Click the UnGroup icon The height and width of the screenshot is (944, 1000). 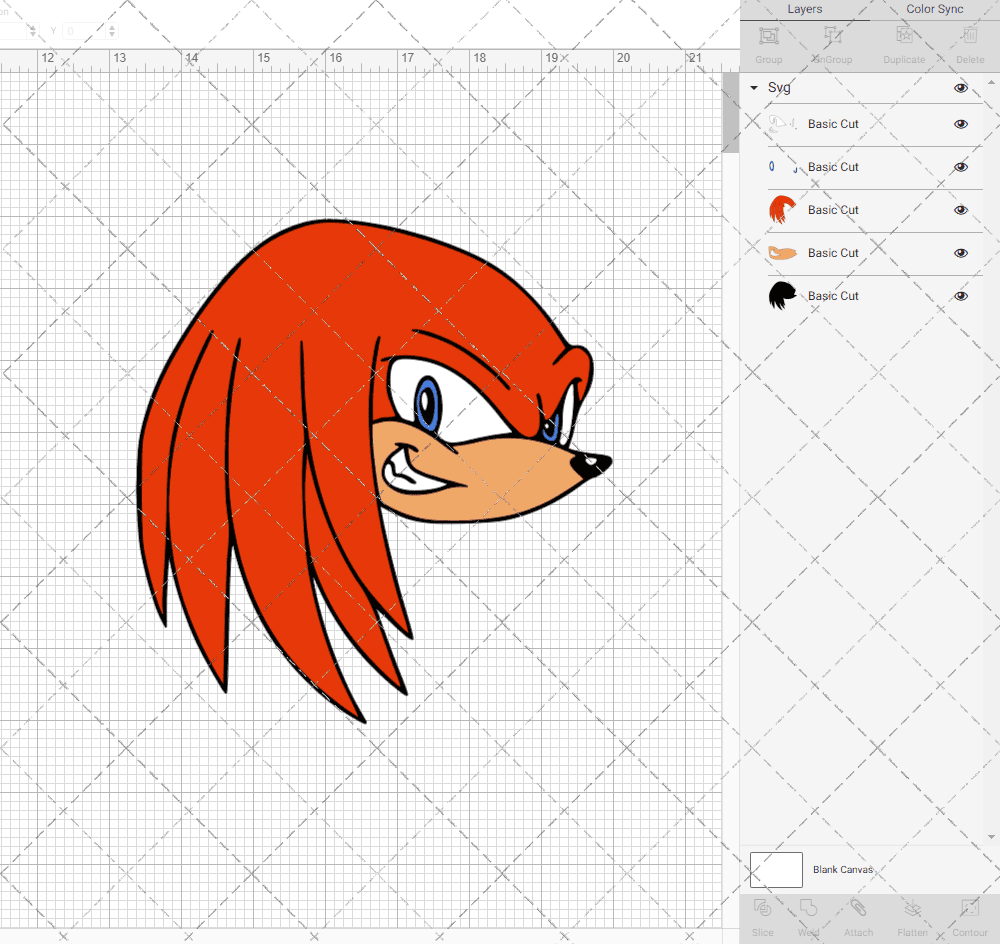832,36
